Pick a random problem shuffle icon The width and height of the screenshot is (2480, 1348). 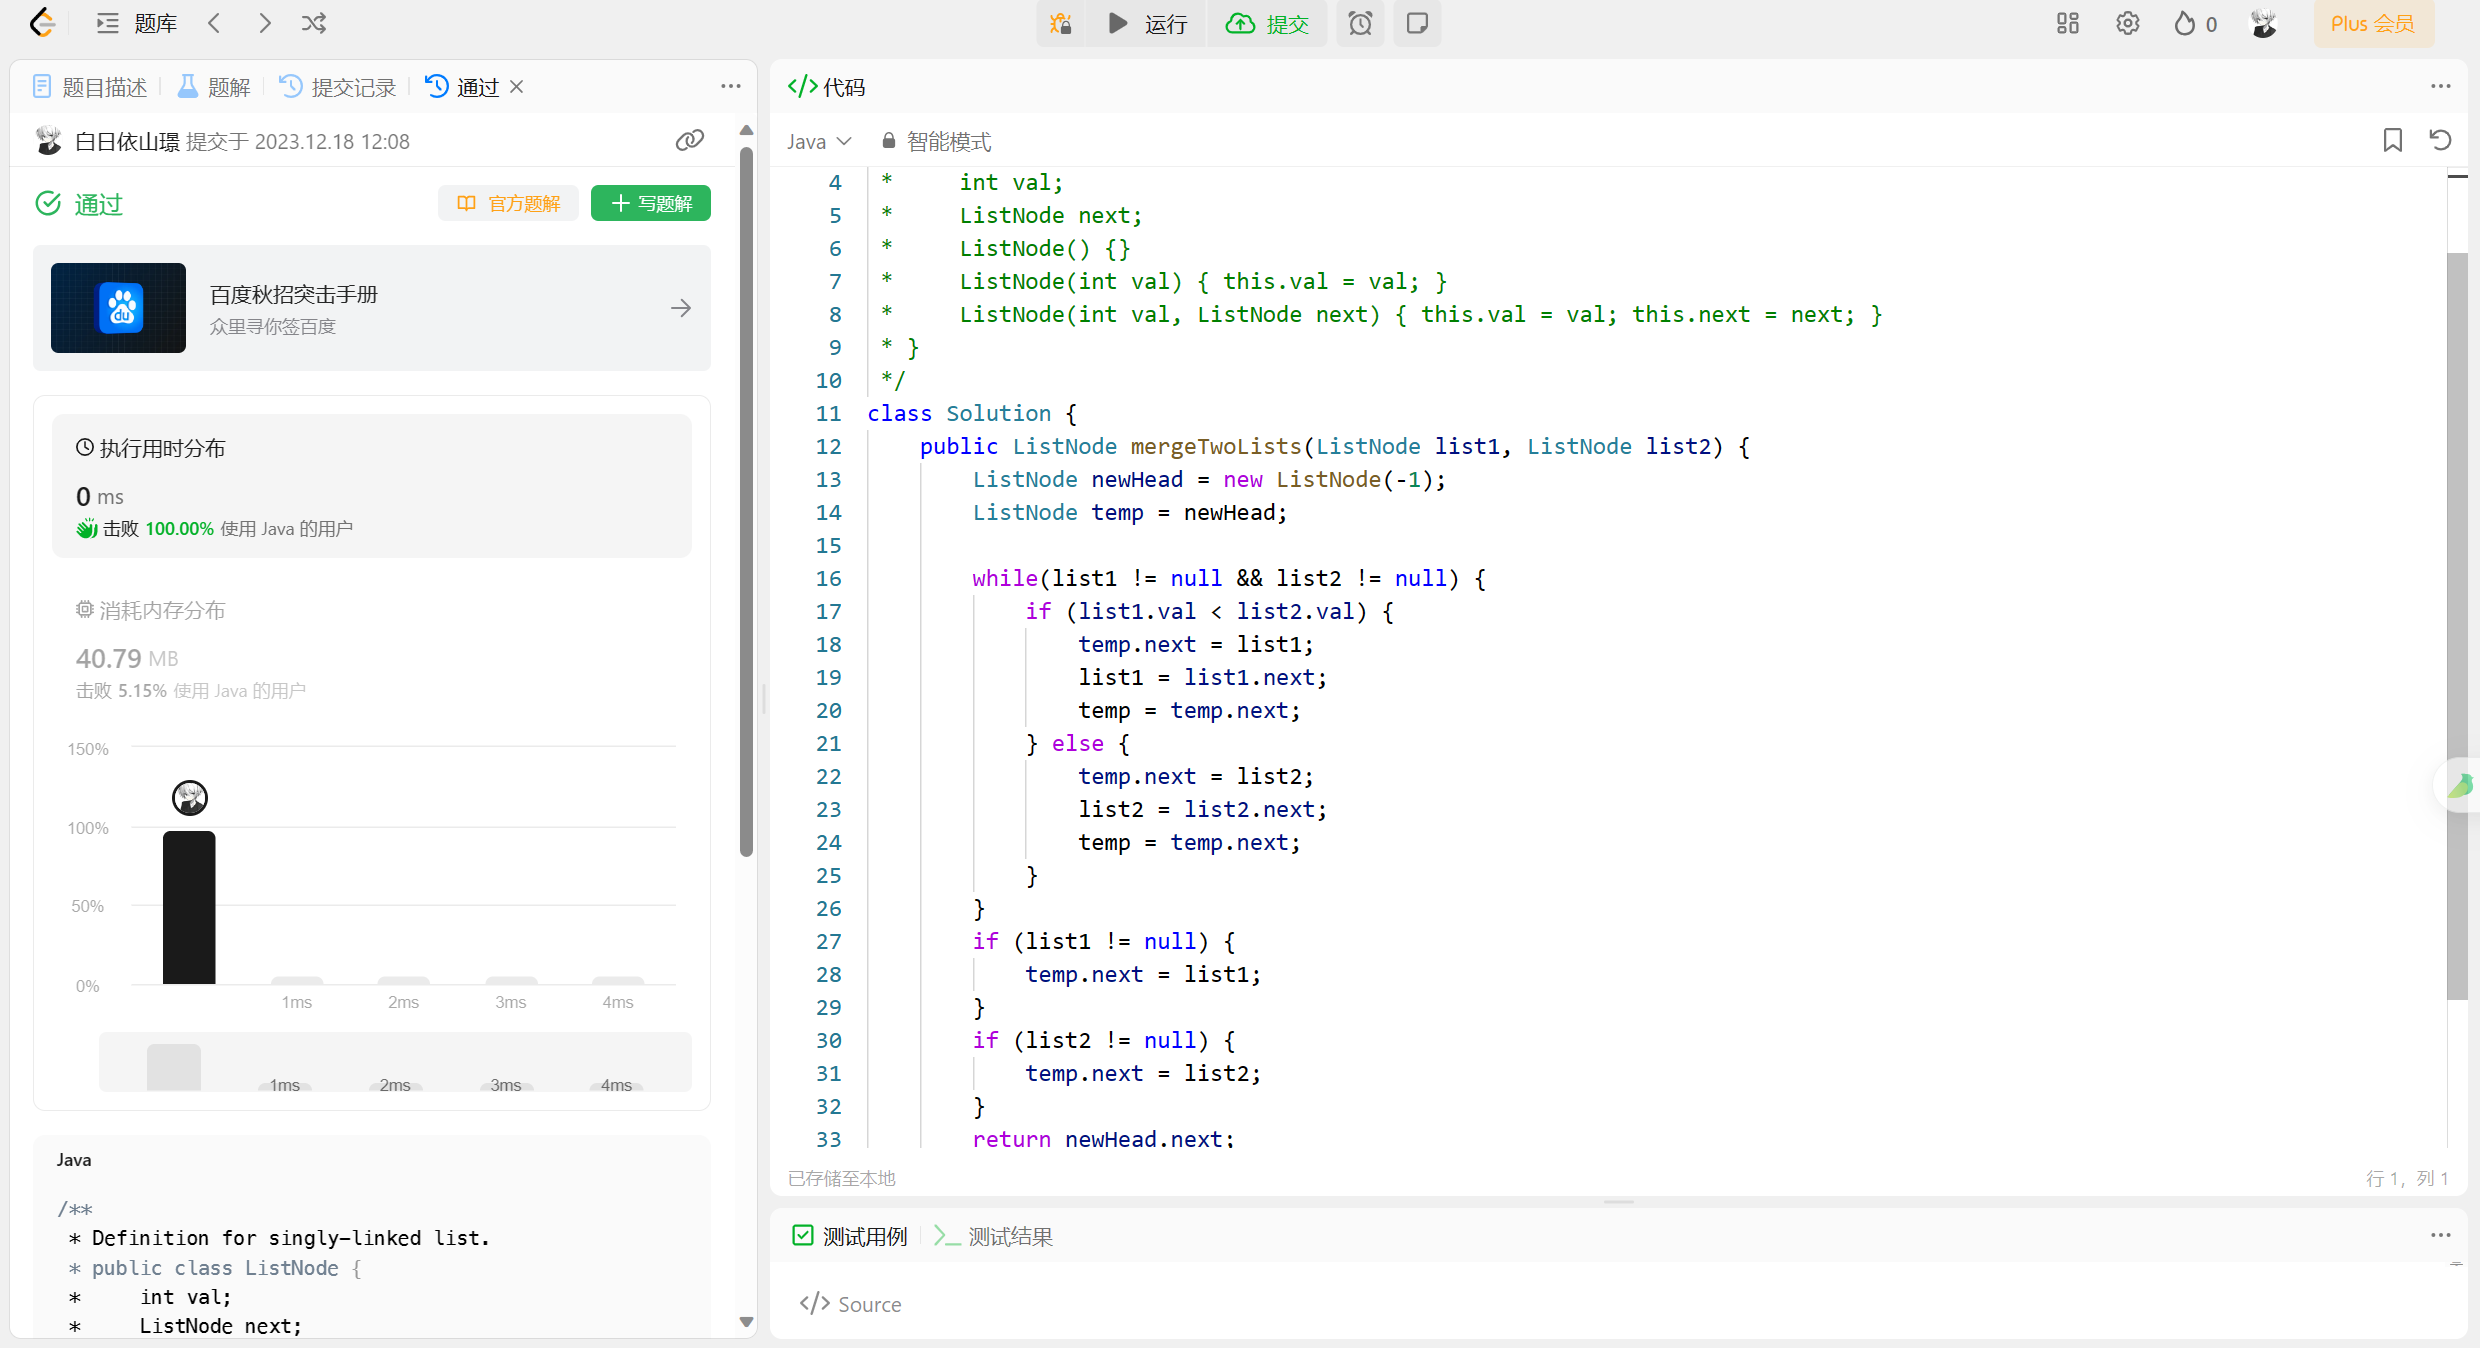tap(314, 23)
